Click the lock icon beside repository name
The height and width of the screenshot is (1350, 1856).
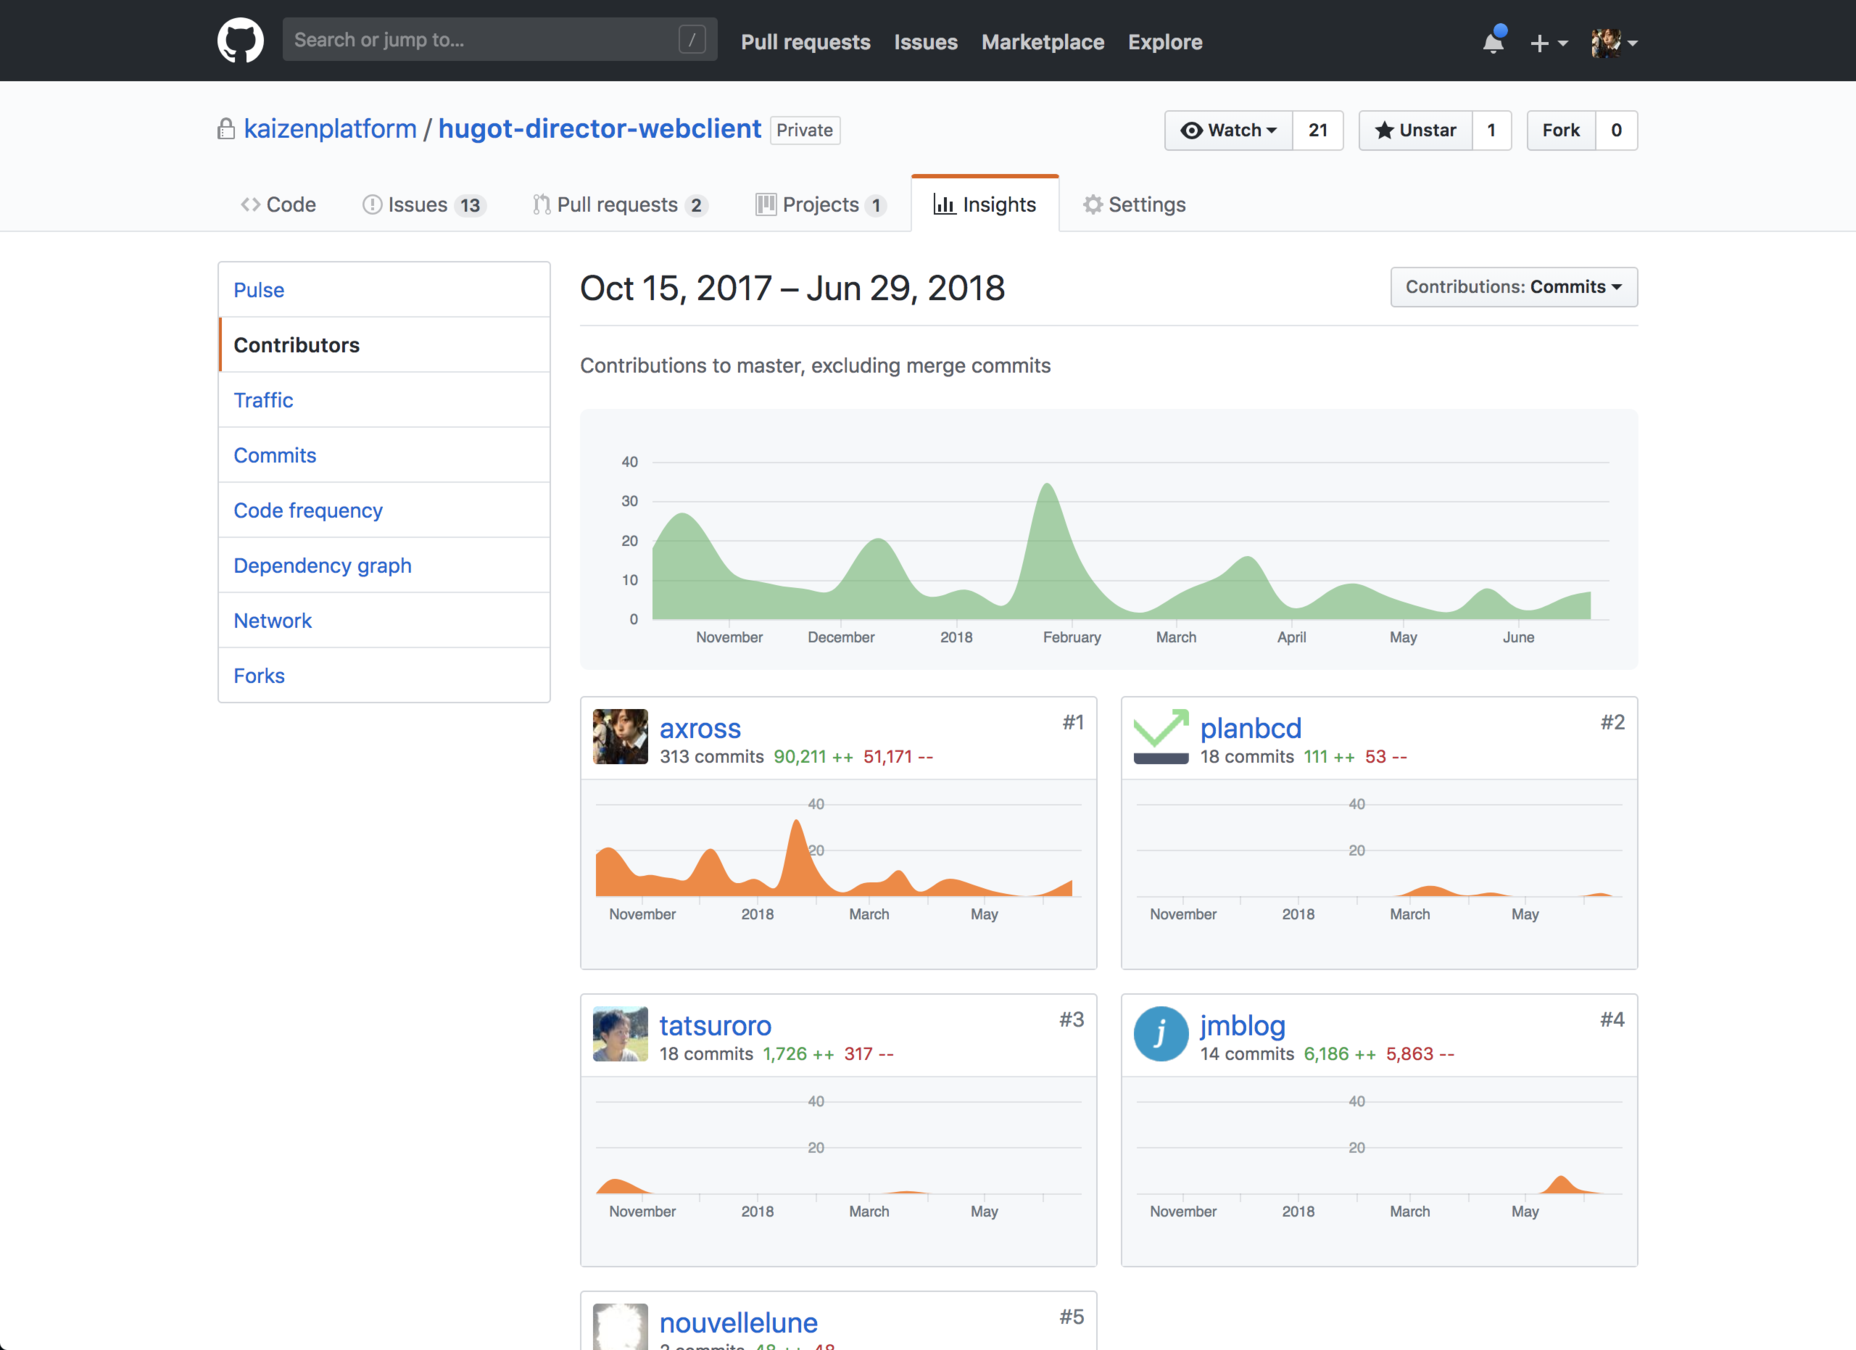point(226,129)
